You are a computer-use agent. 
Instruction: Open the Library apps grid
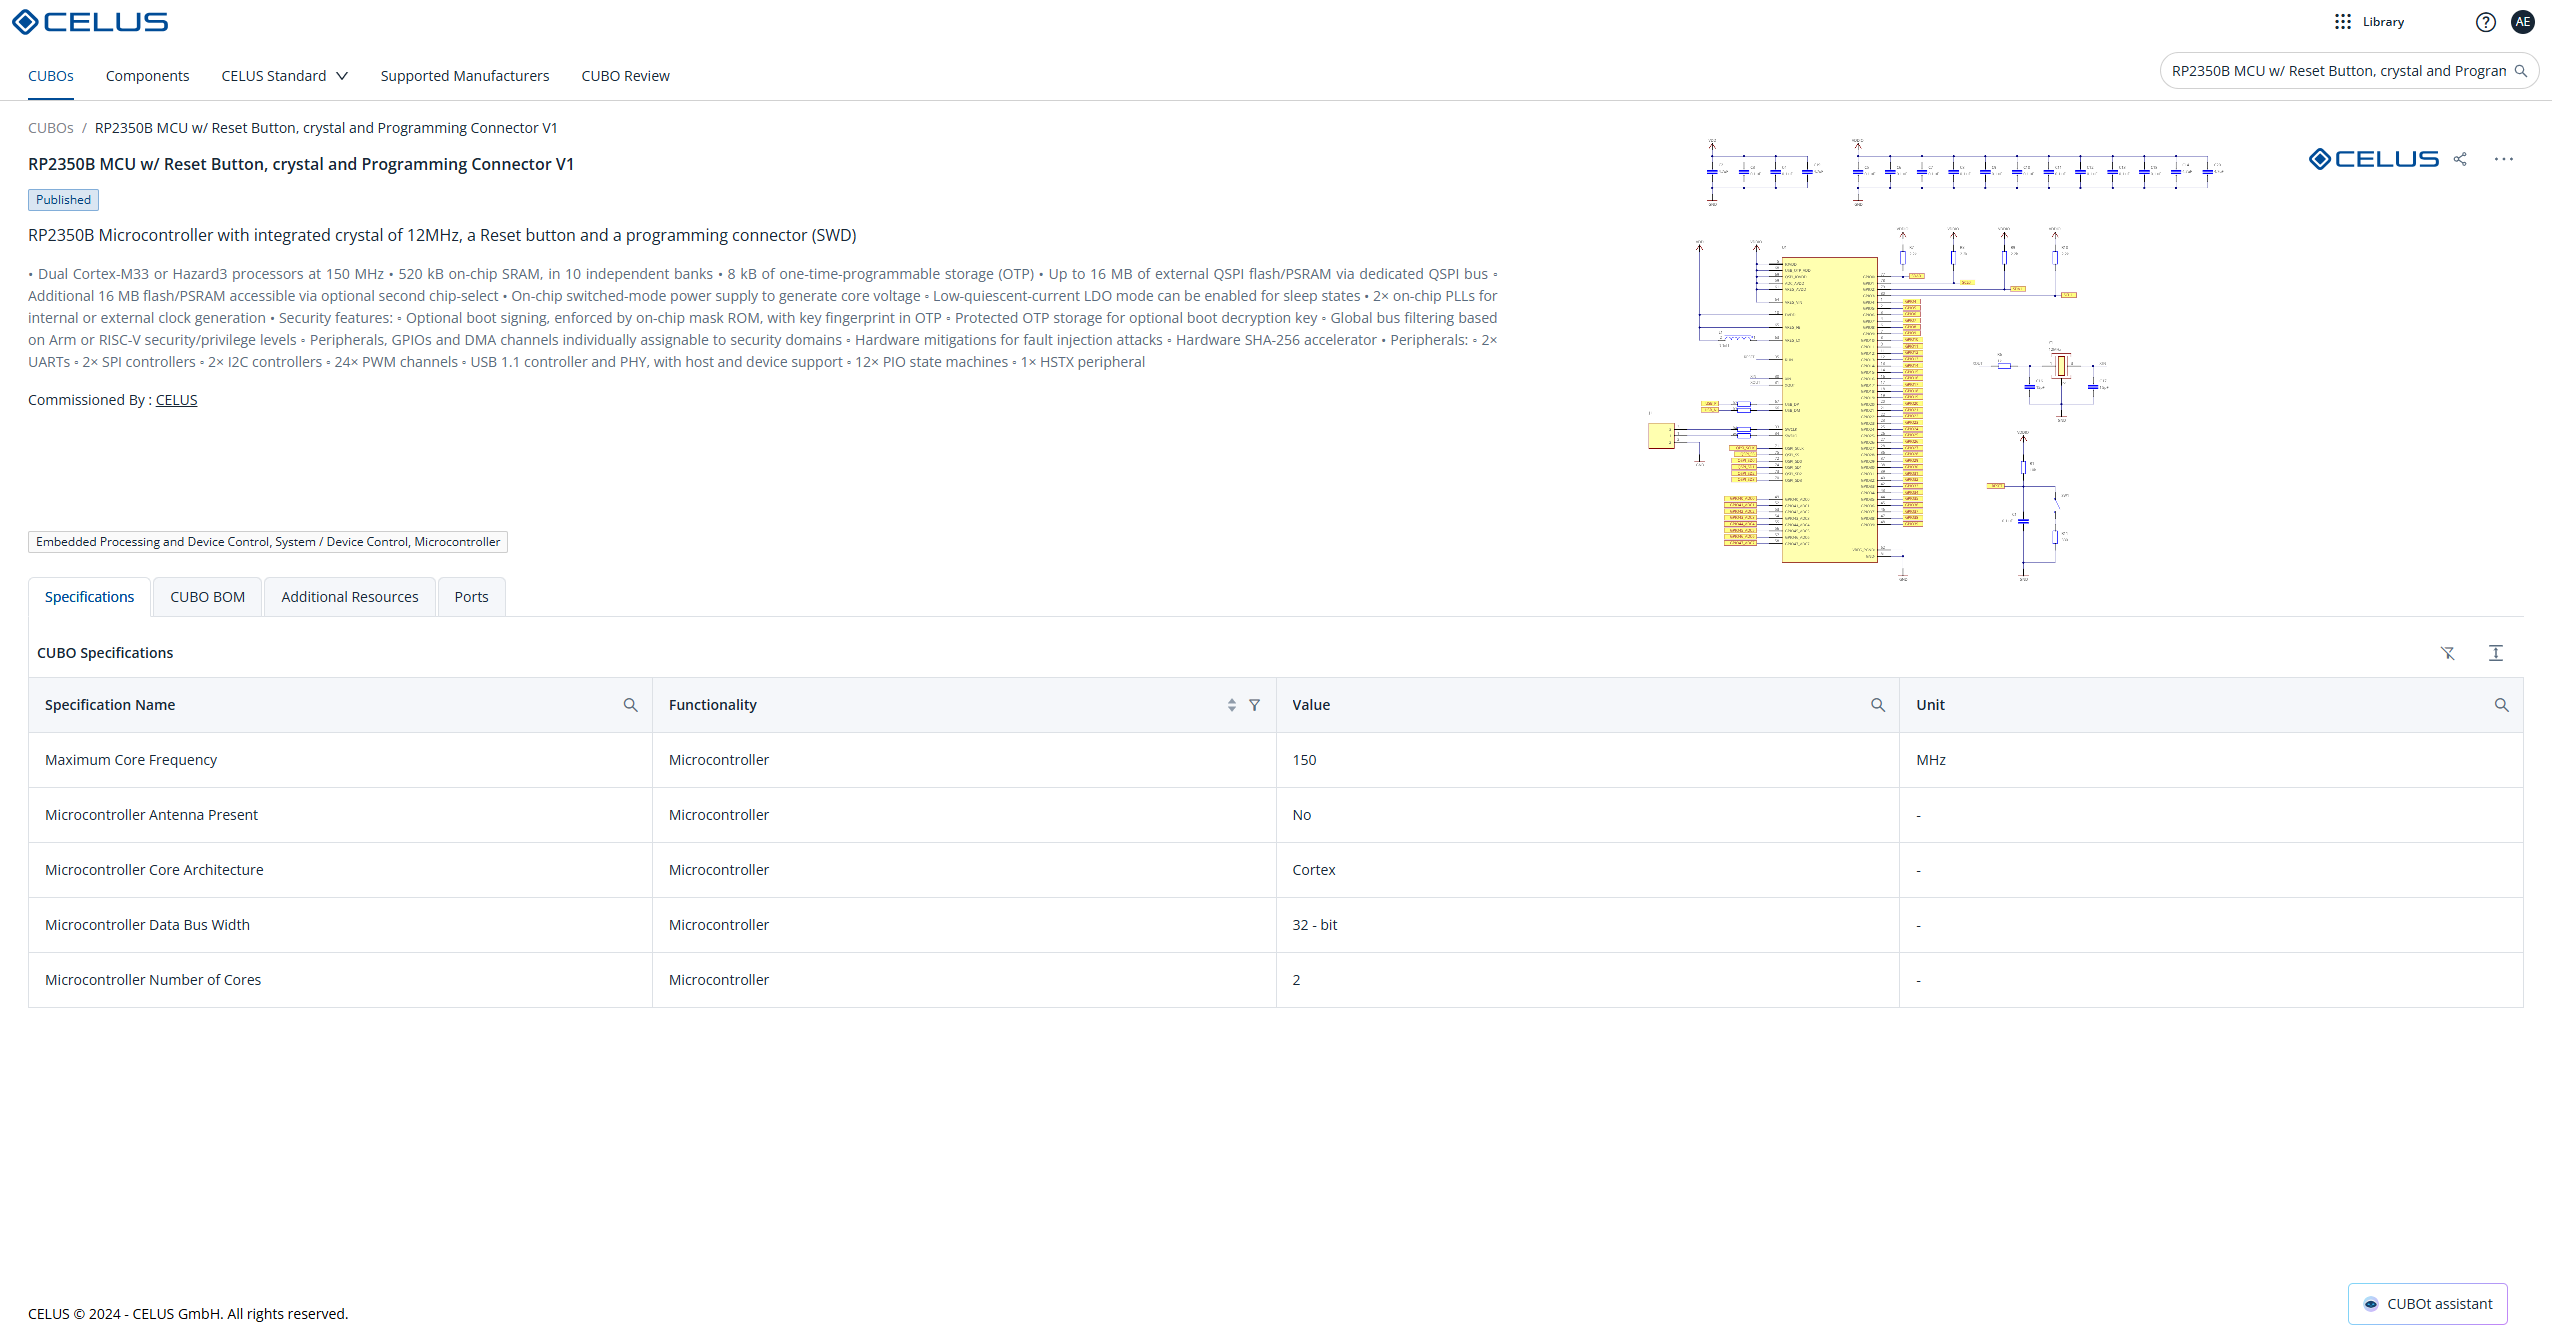pyautogui.click(x=2343, y=22)
